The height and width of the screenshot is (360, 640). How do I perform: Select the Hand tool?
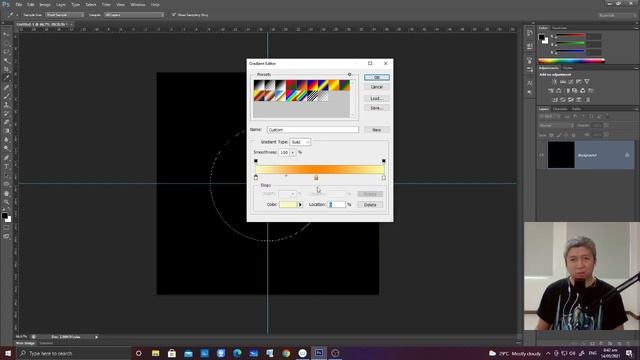click(6, 193)
